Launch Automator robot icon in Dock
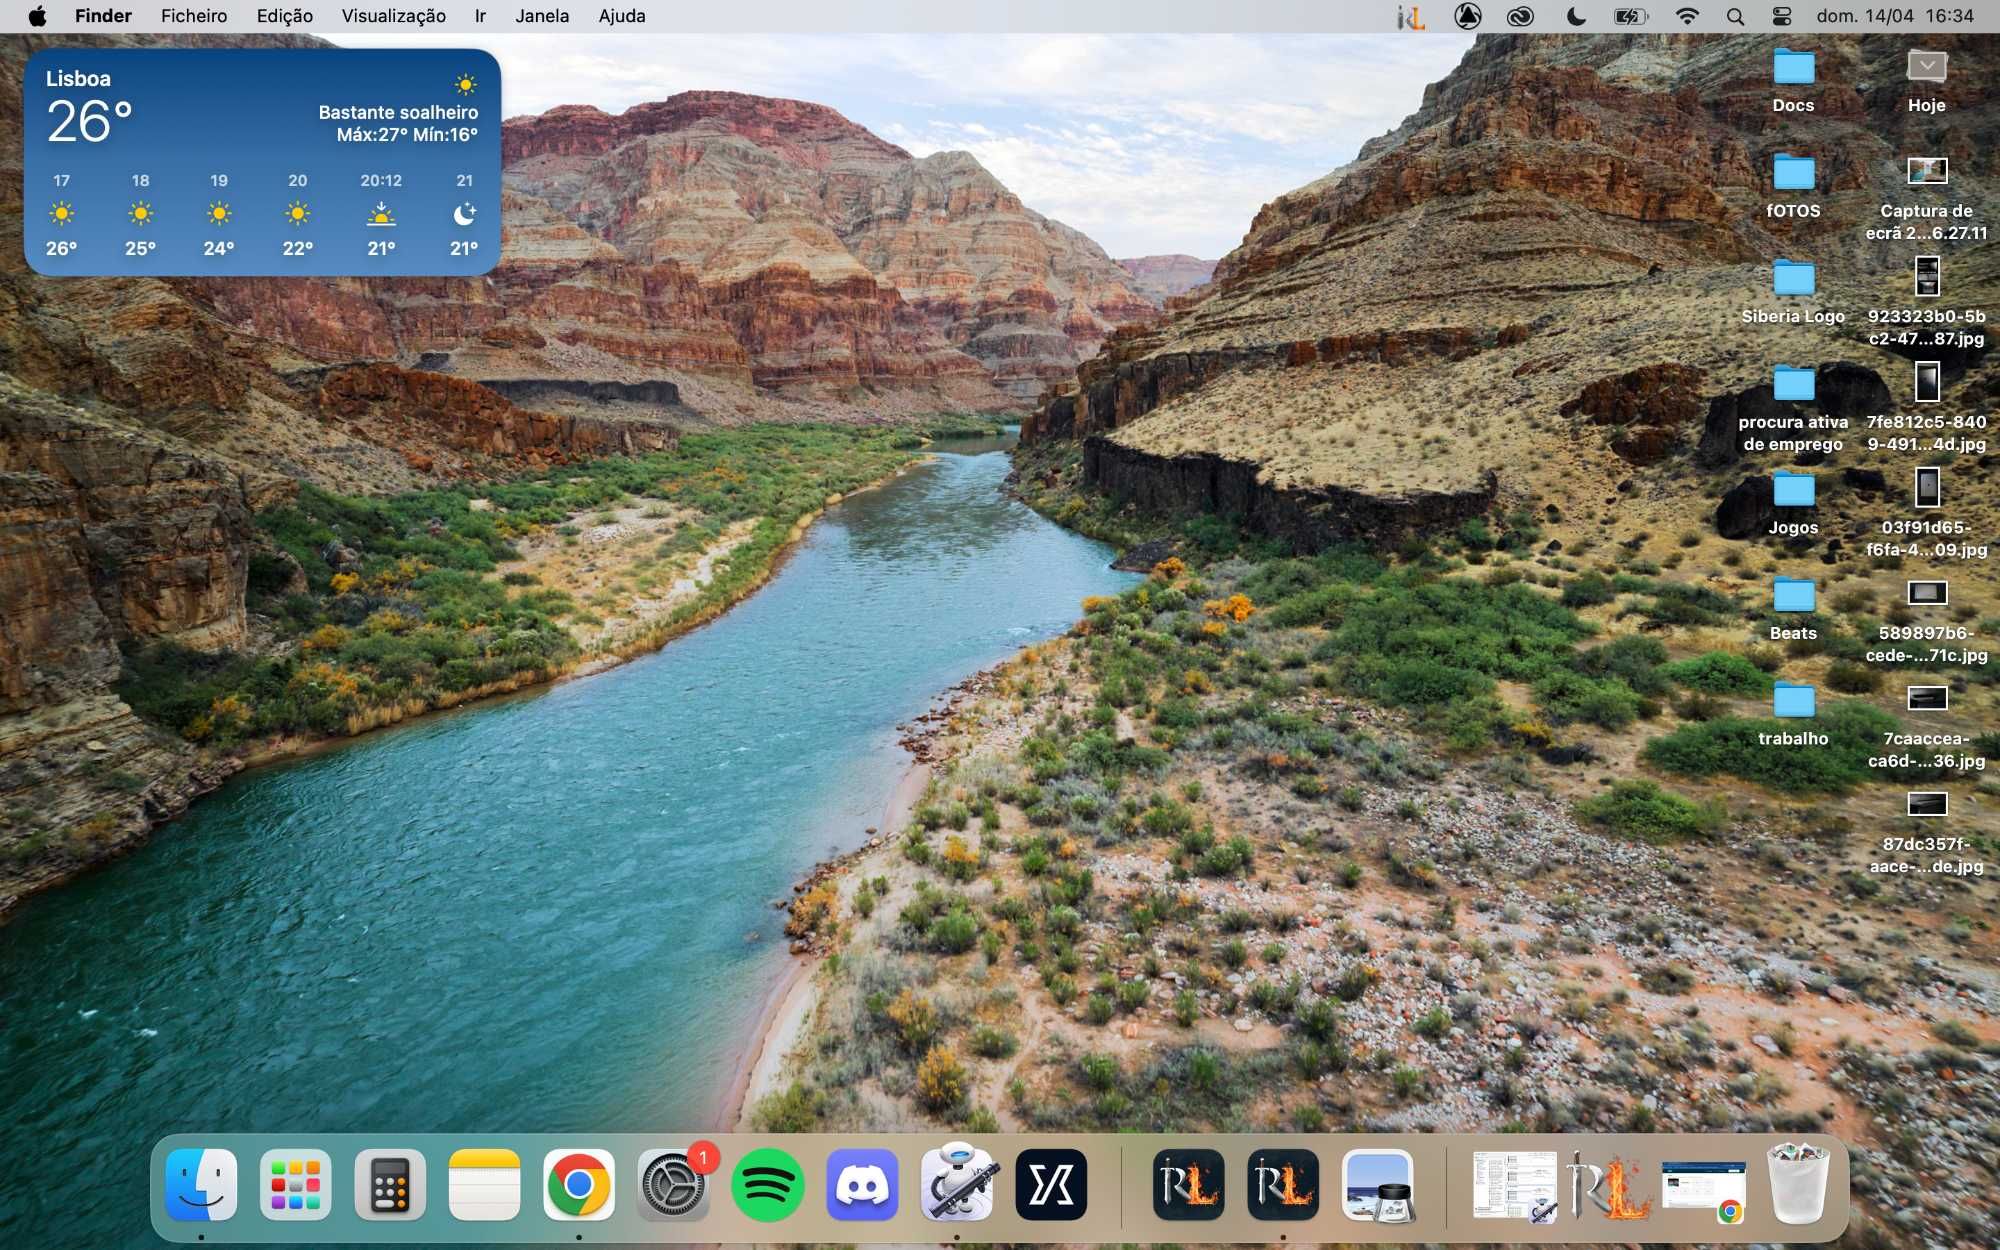Screen dimensions: 2000x1250 click(x=957, y=1185)
